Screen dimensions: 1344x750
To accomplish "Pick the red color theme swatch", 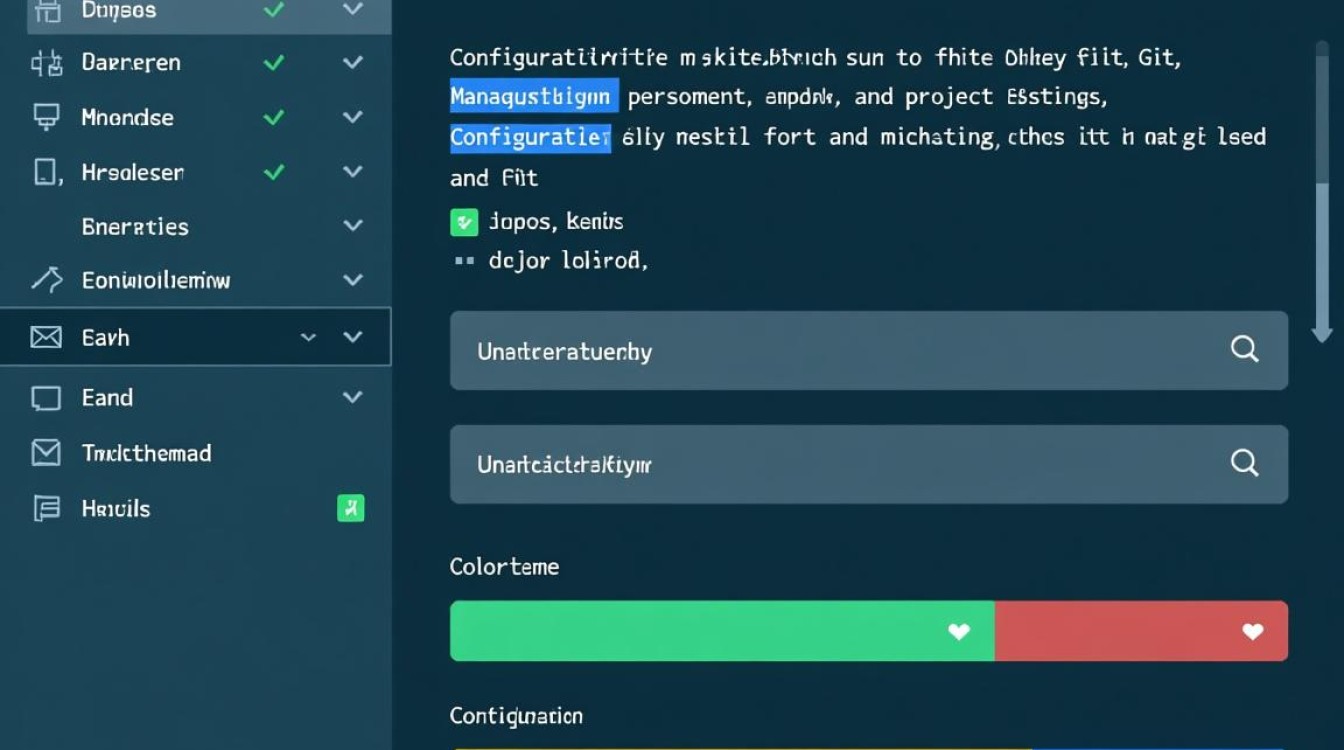I will click(1140, 631).
